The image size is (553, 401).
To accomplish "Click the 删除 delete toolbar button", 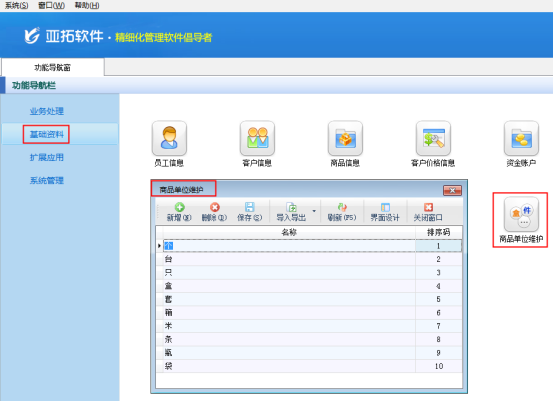I will point(214,212).
